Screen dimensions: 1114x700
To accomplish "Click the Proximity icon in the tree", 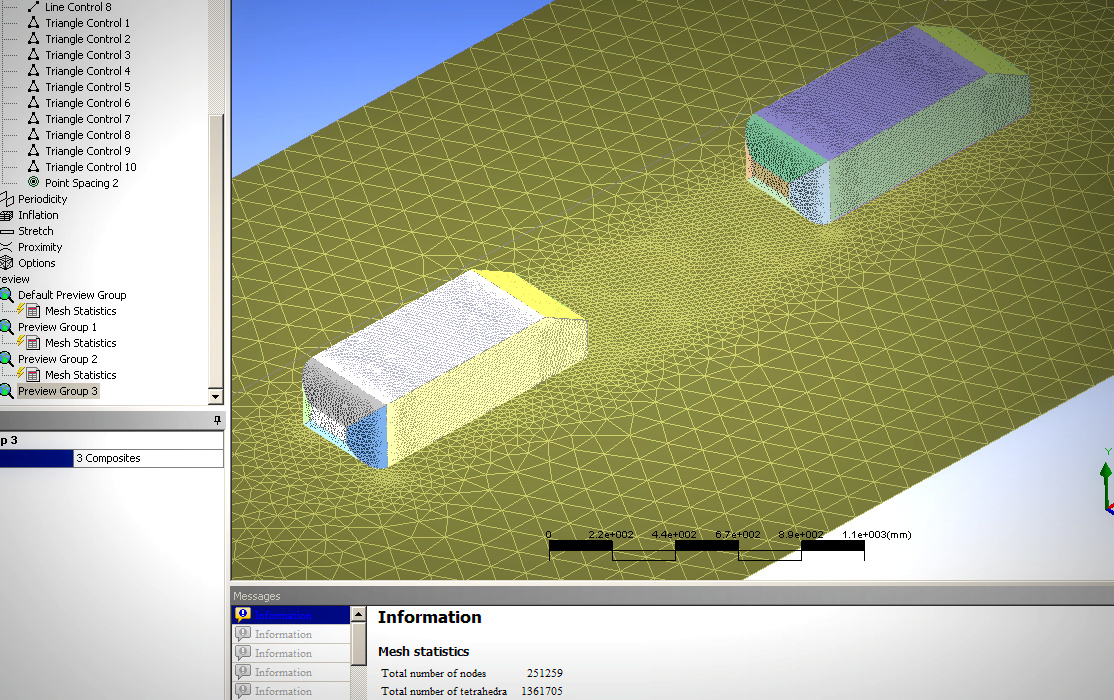I will [7, 247].
